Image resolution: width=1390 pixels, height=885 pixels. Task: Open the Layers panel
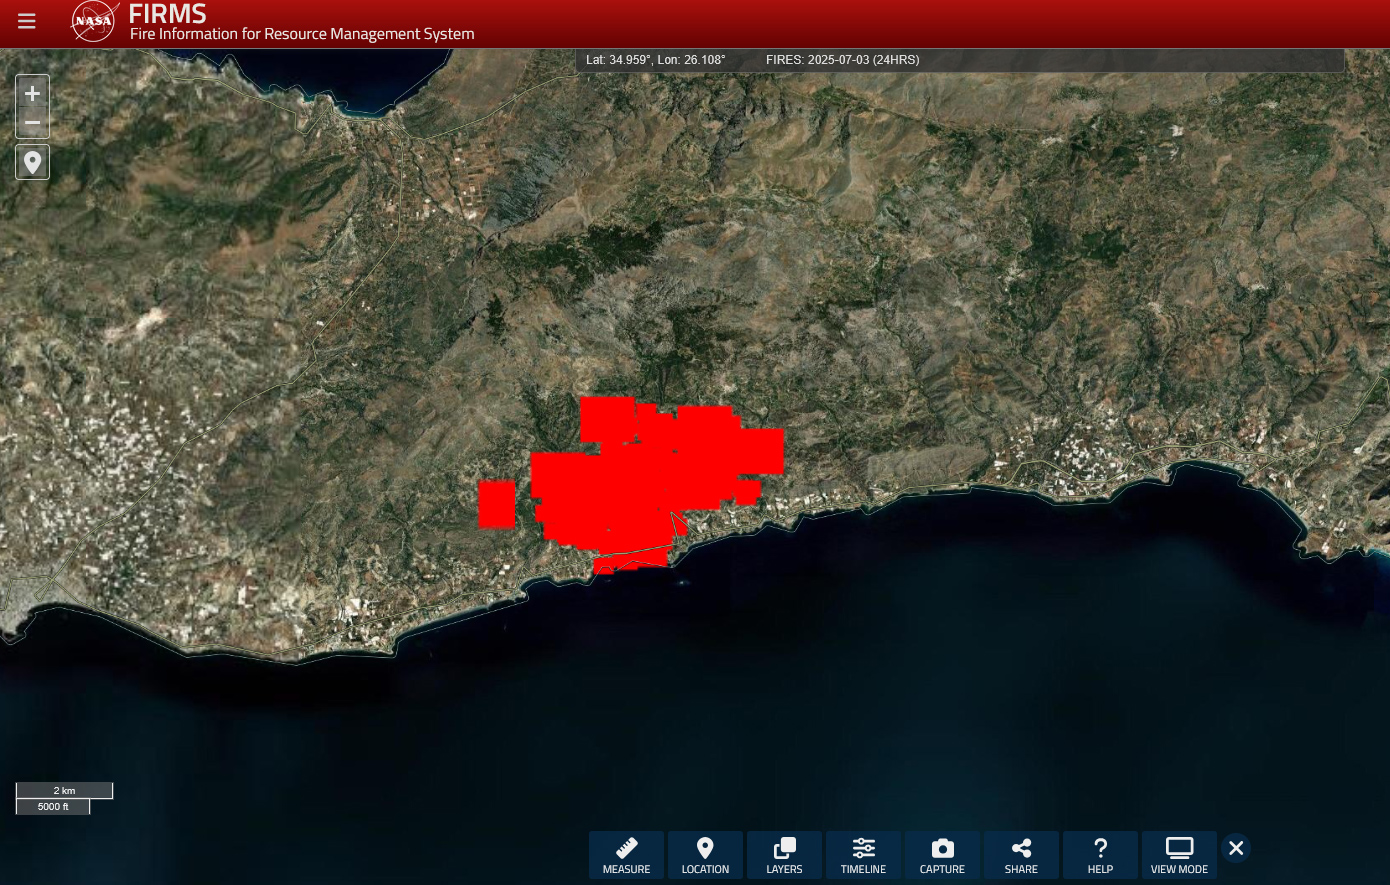click(x=784, y=855)
